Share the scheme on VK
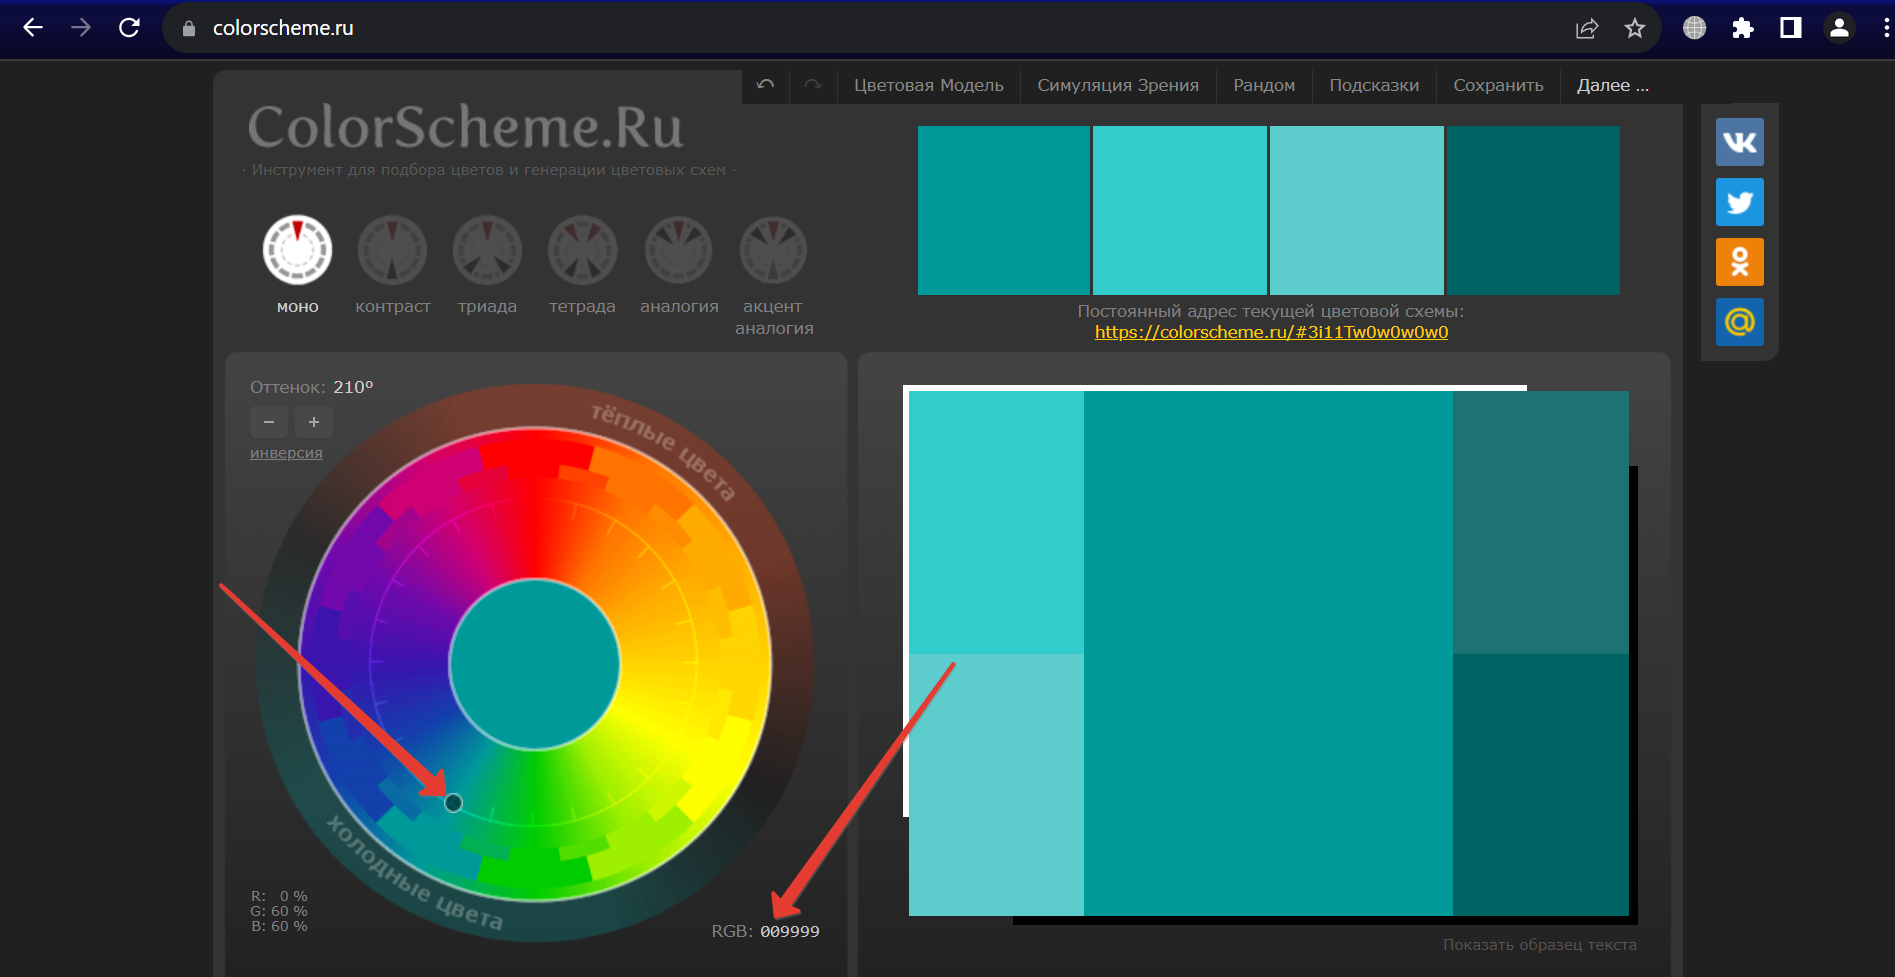Image resolution: width=1895 pixels, height=977 pixels. [x=1740, y=142]
